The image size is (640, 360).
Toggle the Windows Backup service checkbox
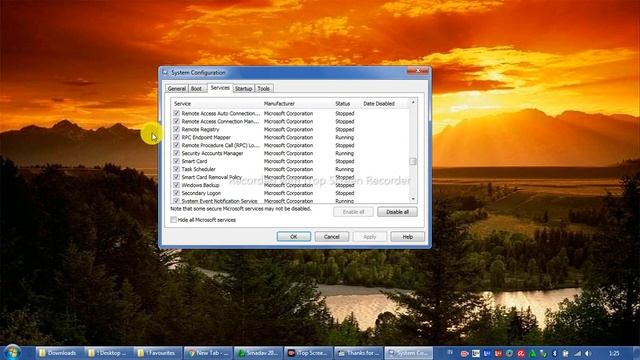point(176,185)
